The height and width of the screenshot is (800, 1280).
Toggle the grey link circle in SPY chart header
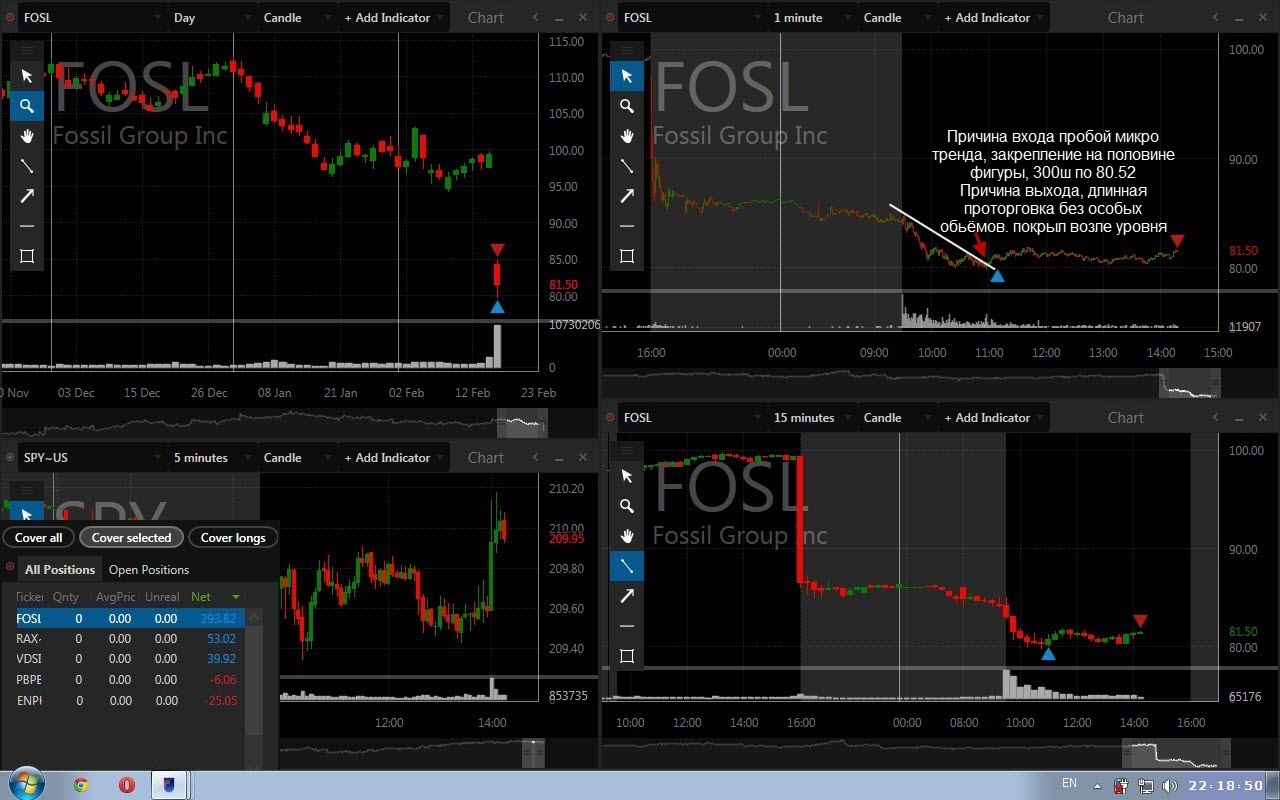click(10, 457)
